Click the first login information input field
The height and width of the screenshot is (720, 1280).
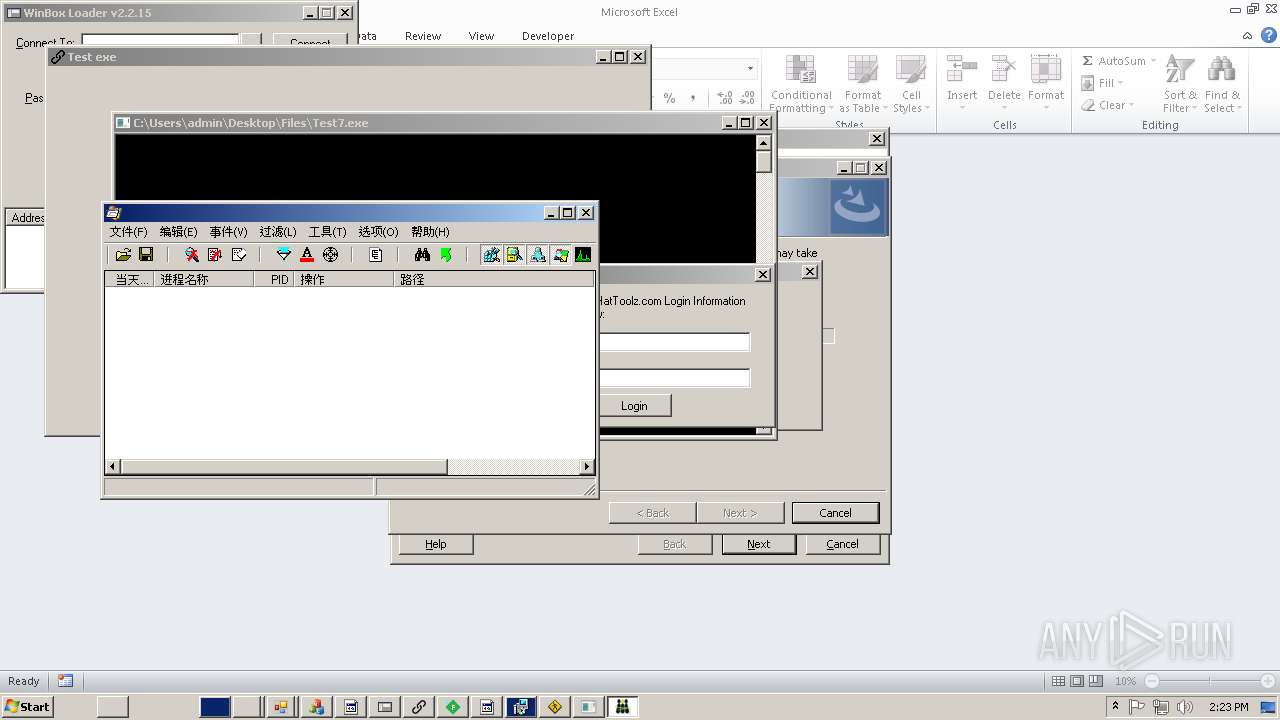tap(674, 342)
